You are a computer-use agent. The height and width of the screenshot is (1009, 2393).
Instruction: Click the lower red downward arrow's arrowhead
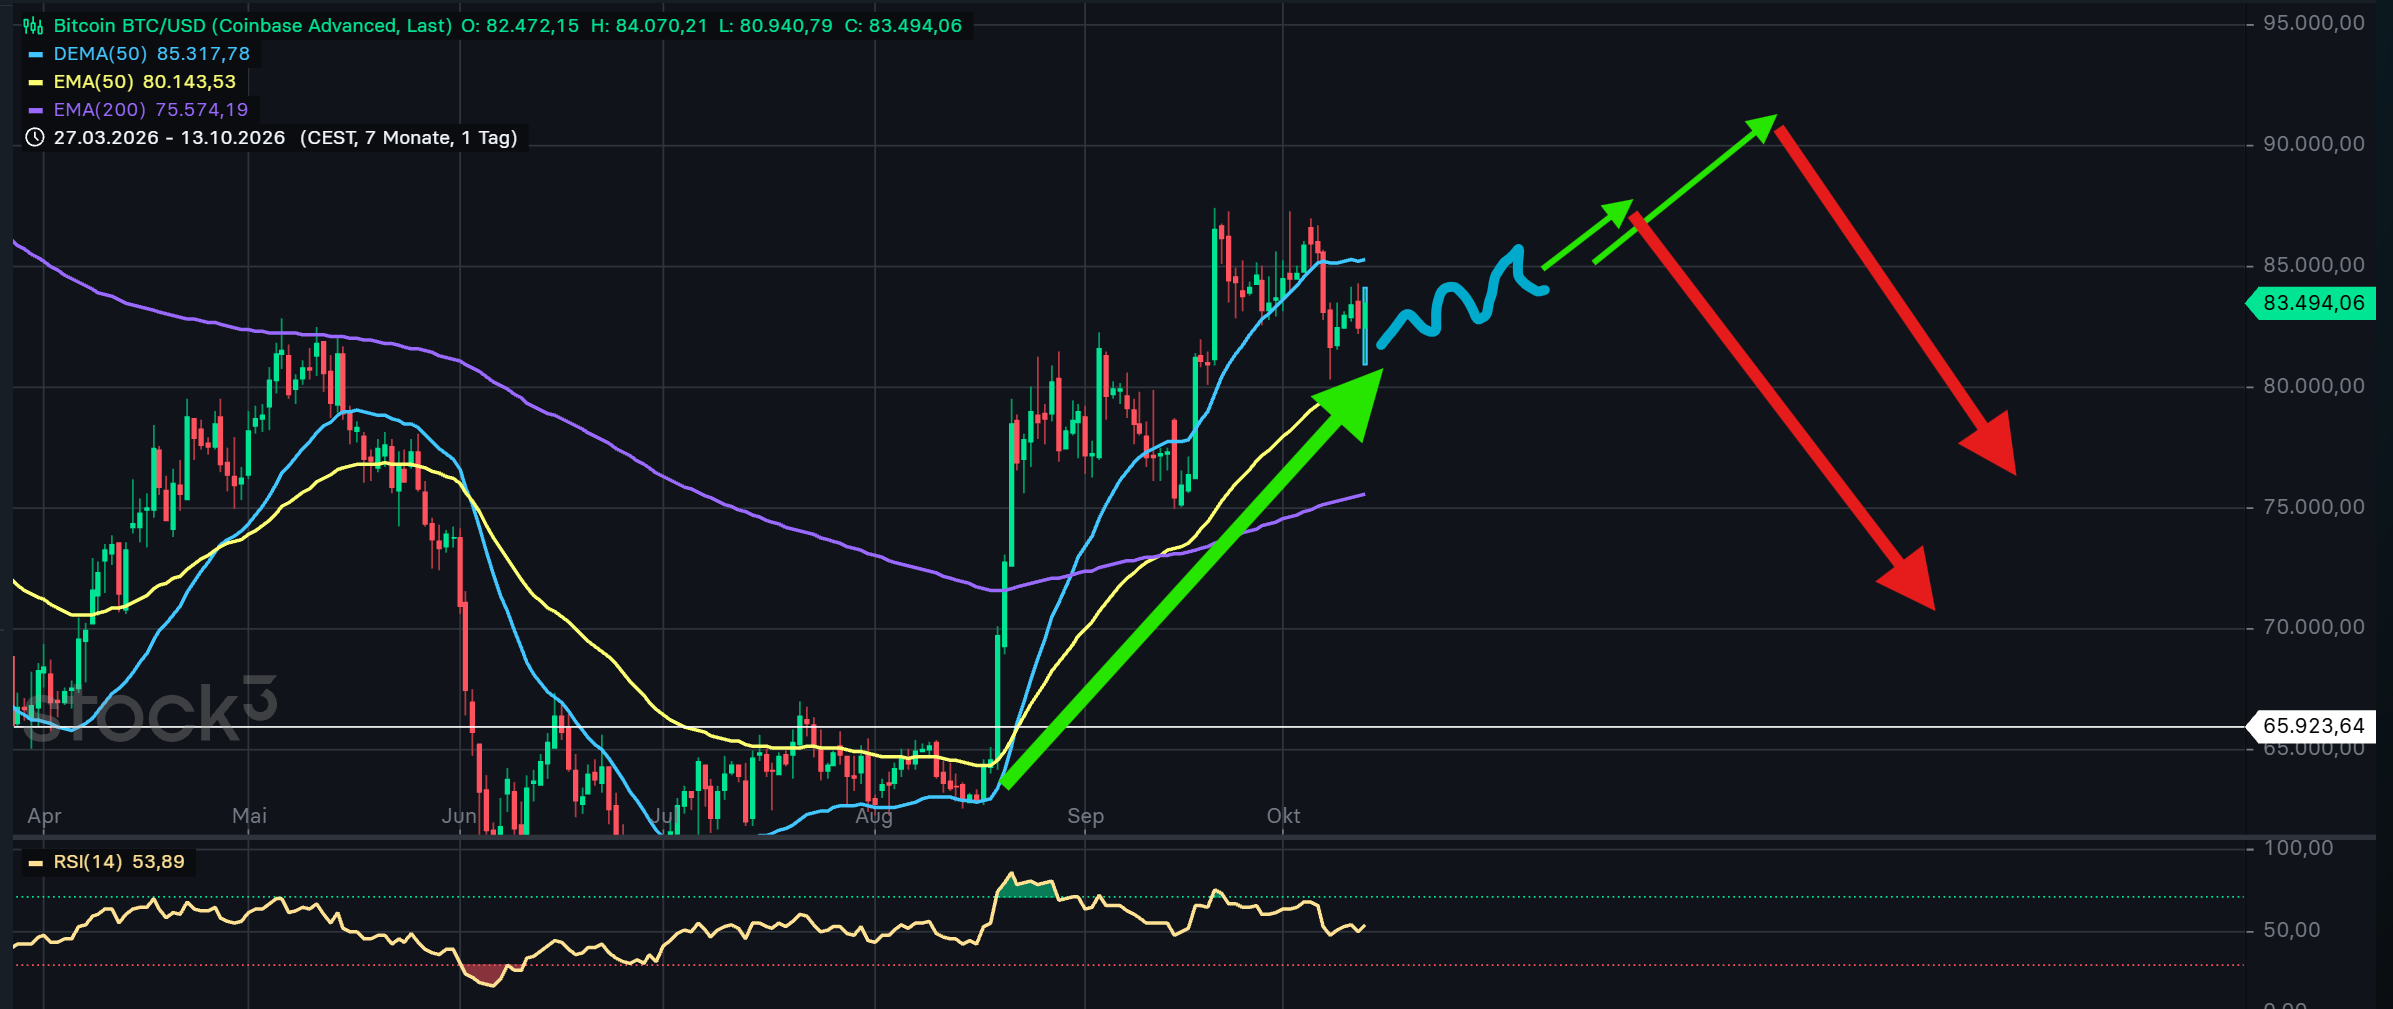pos(1908,580)
